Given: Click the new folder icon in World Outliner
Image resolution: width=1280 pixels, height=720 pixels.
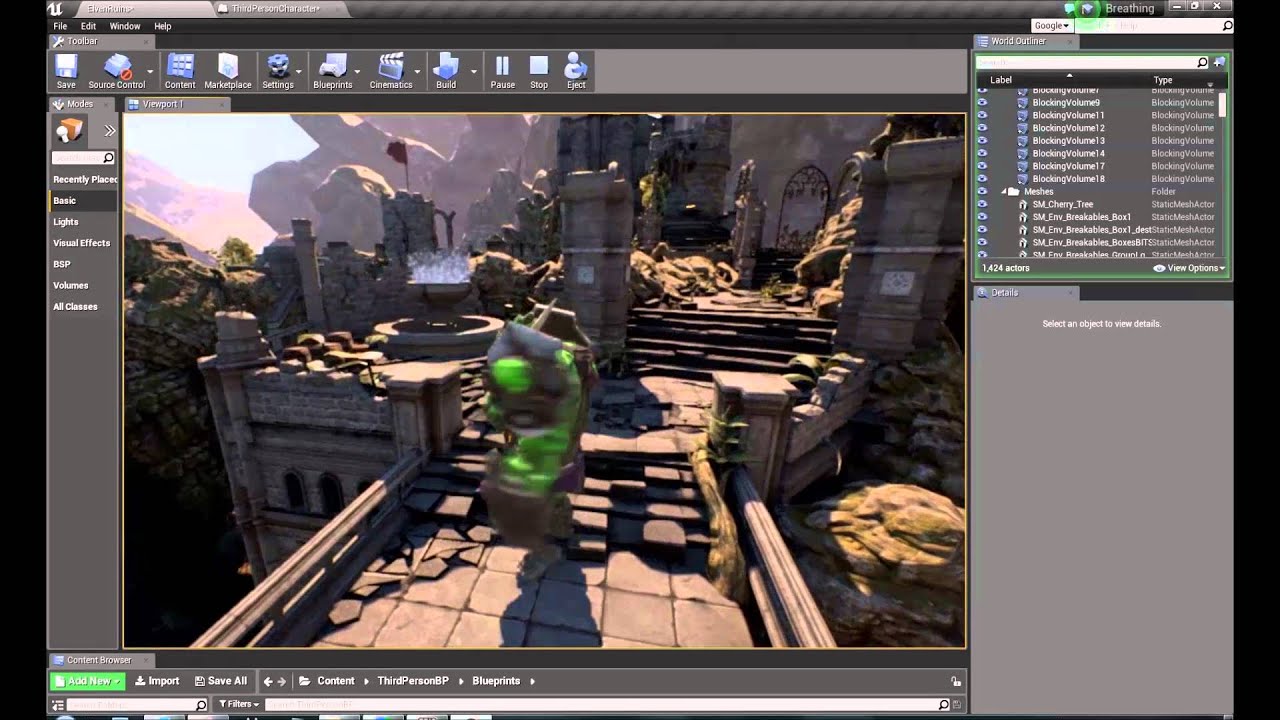Looking at the screenshot, I should click(x=1219, y=62).
